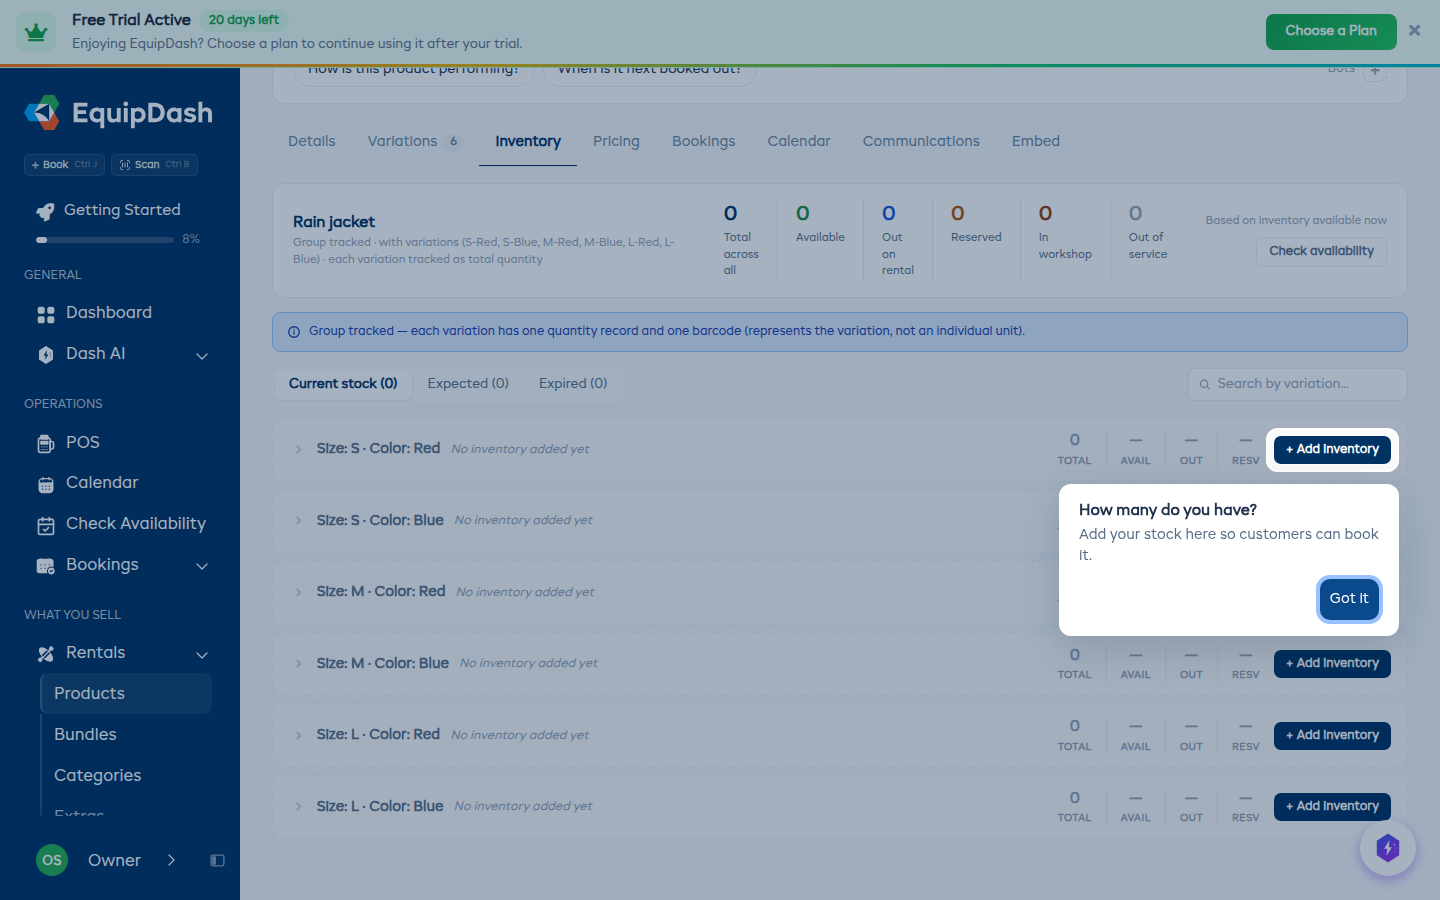Click the Calendar sidebar icon
1440x900 pixels.
pos(46,484)
